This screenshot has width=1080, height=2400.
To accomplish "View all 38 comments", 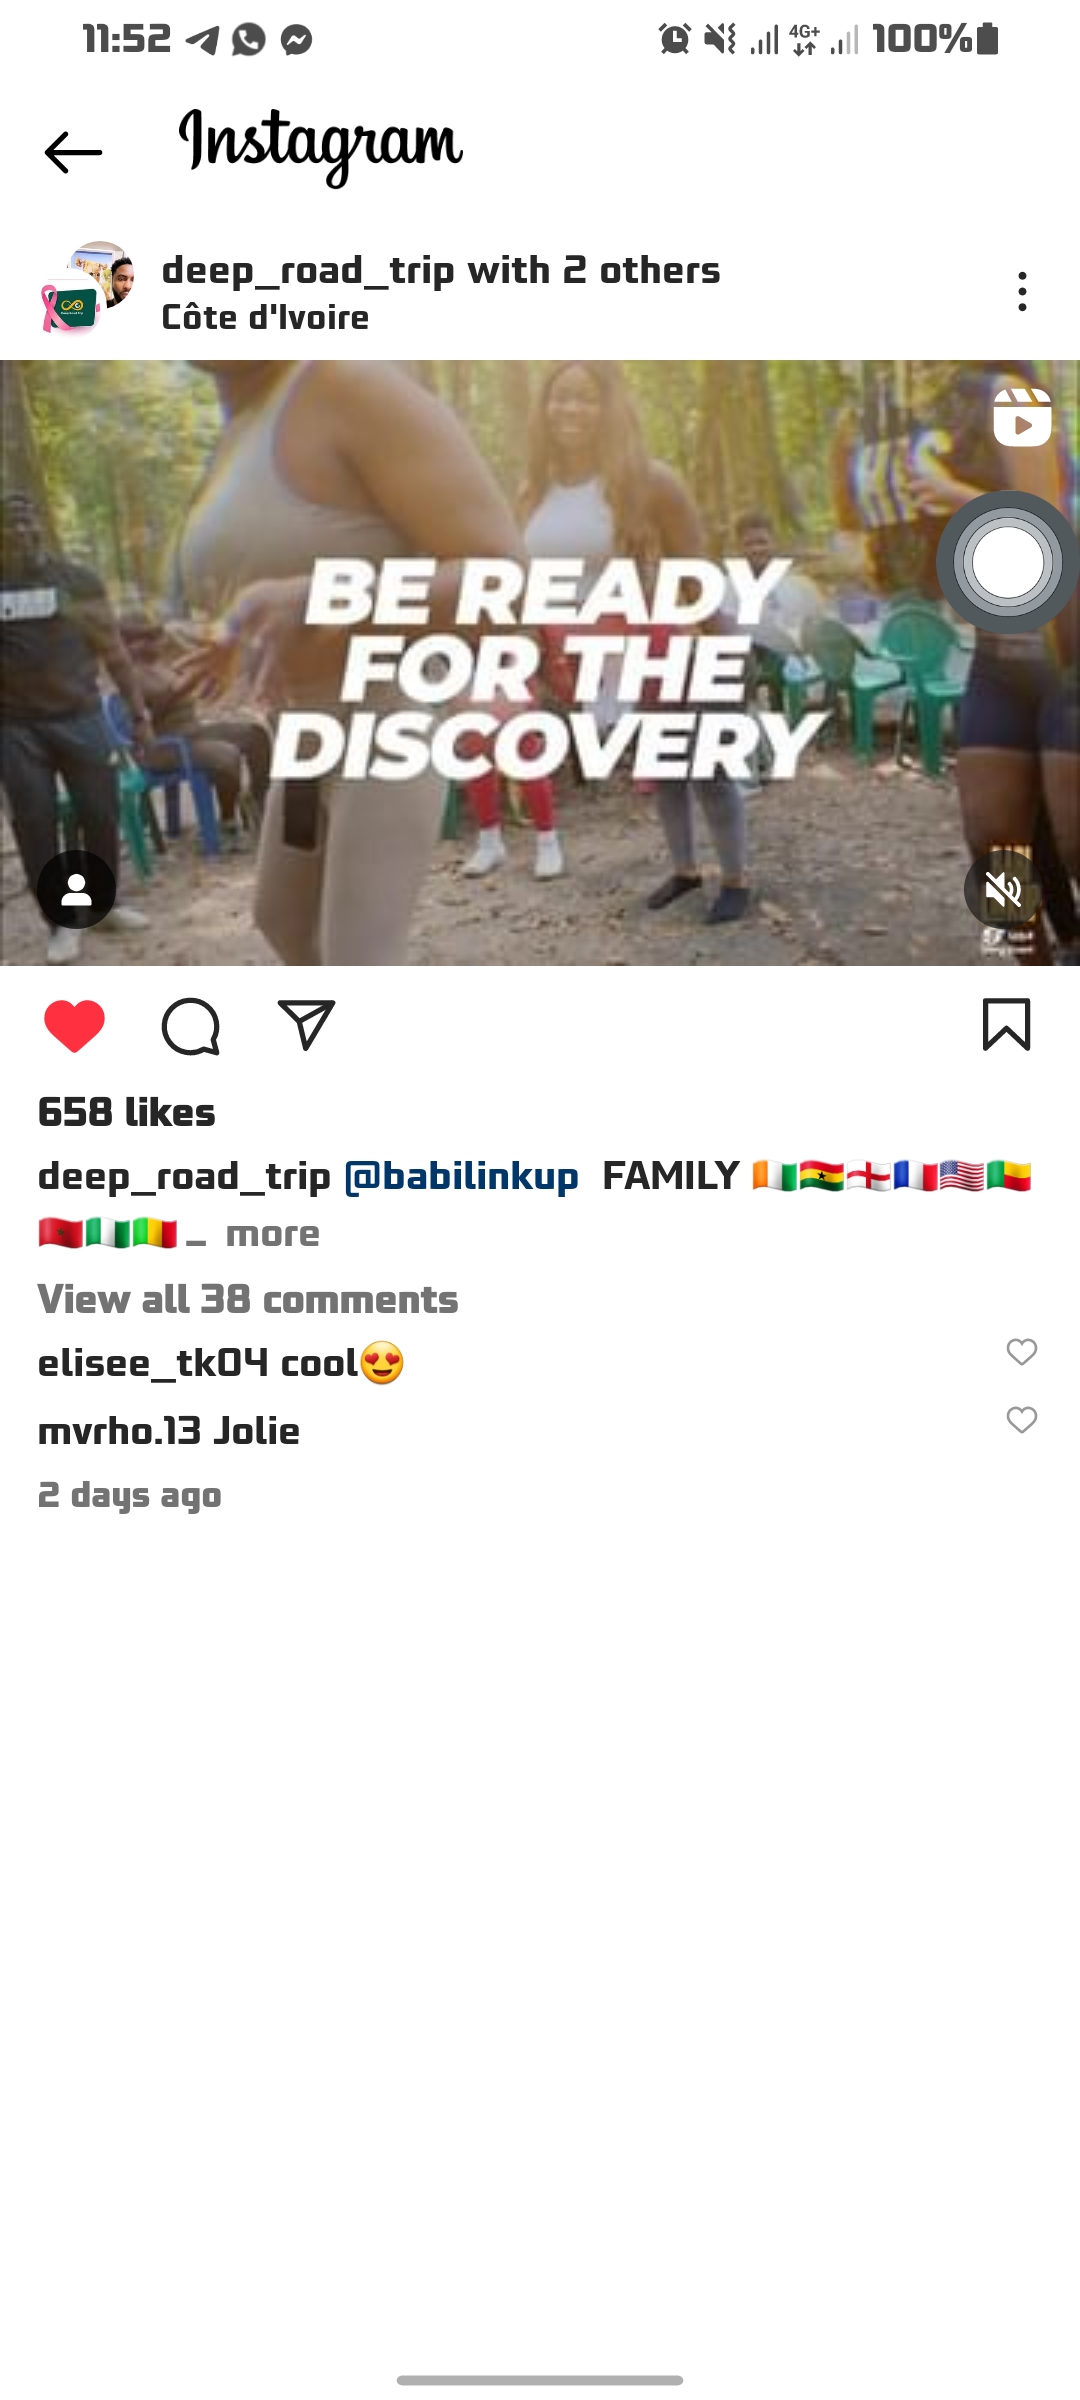I will click(248, 1299).
